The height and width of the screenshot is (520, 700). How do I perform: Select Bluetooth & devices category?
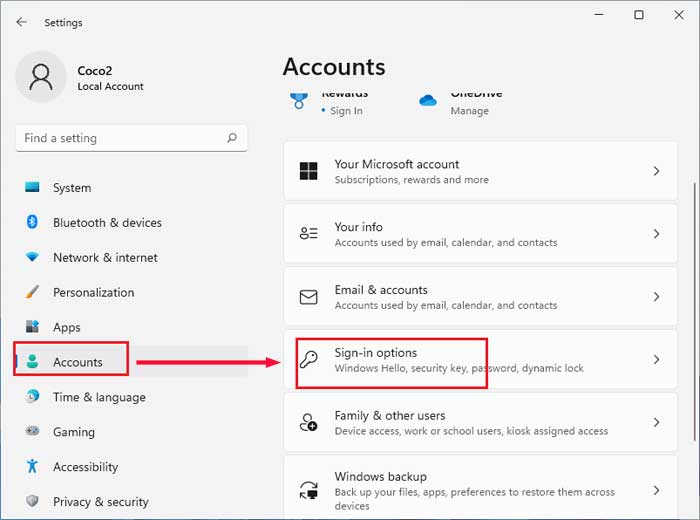pos(132,222)
